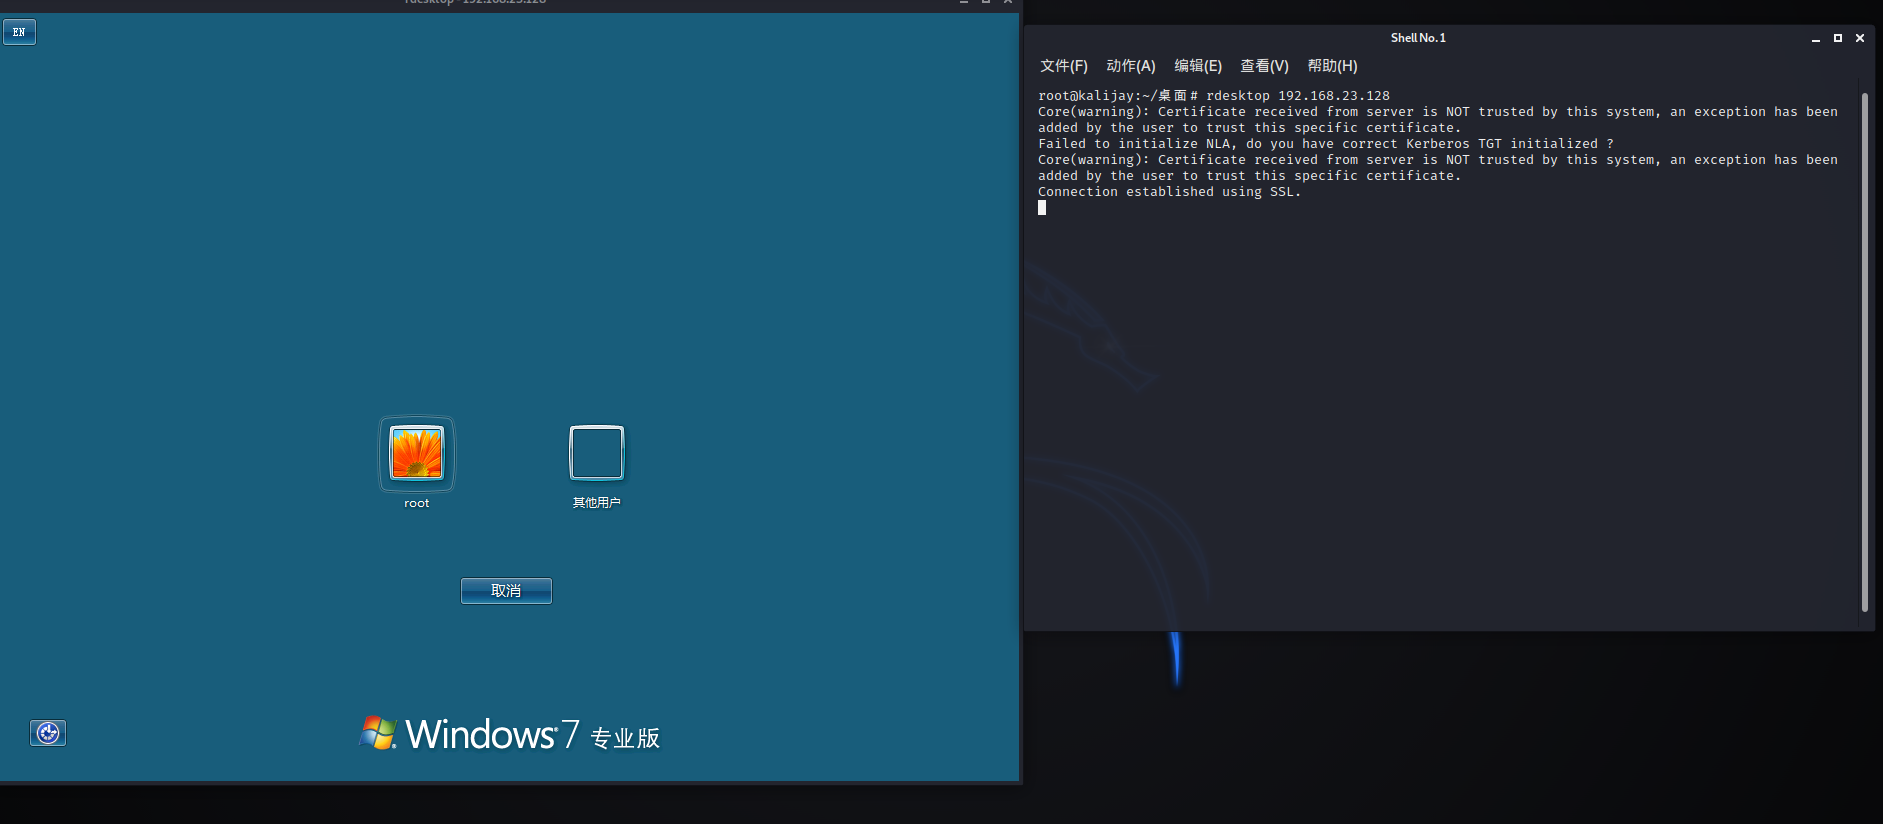Screen dimensions: 1883x824
Task: Minimize the Shell No.1 terminal window
Action: coord(1815,38)
